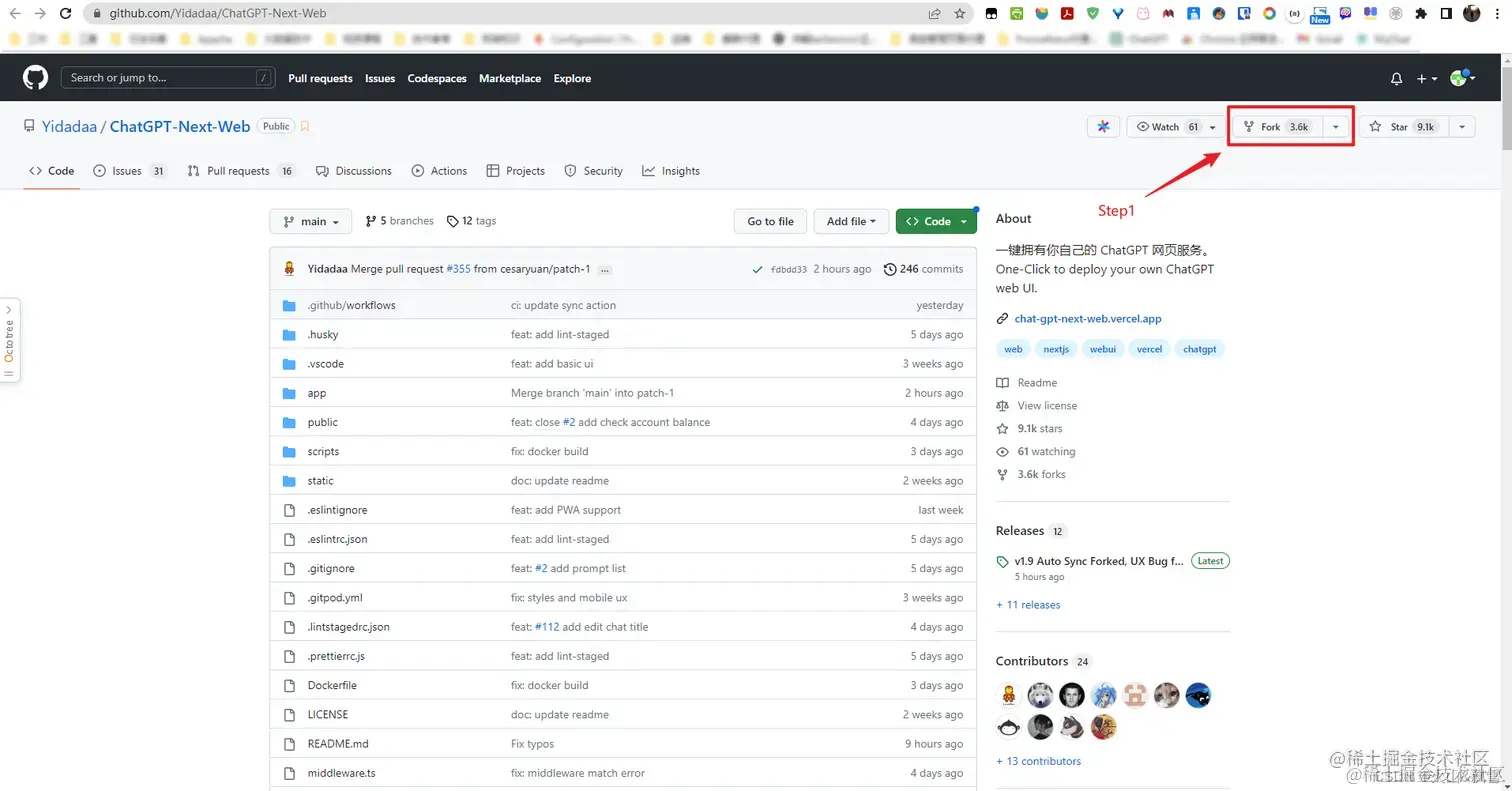Open commit hash fdbdd33
This screenshot has width=1512, height=791.
tap(788, 269)
